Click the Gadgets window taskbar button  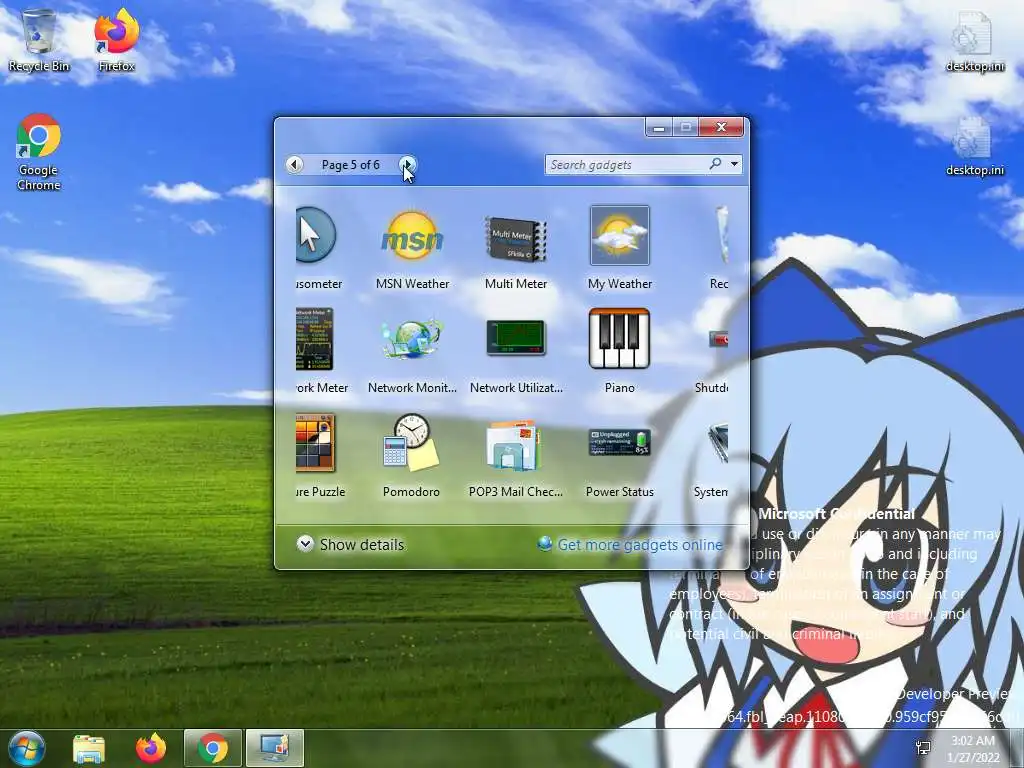coord(275,748)
